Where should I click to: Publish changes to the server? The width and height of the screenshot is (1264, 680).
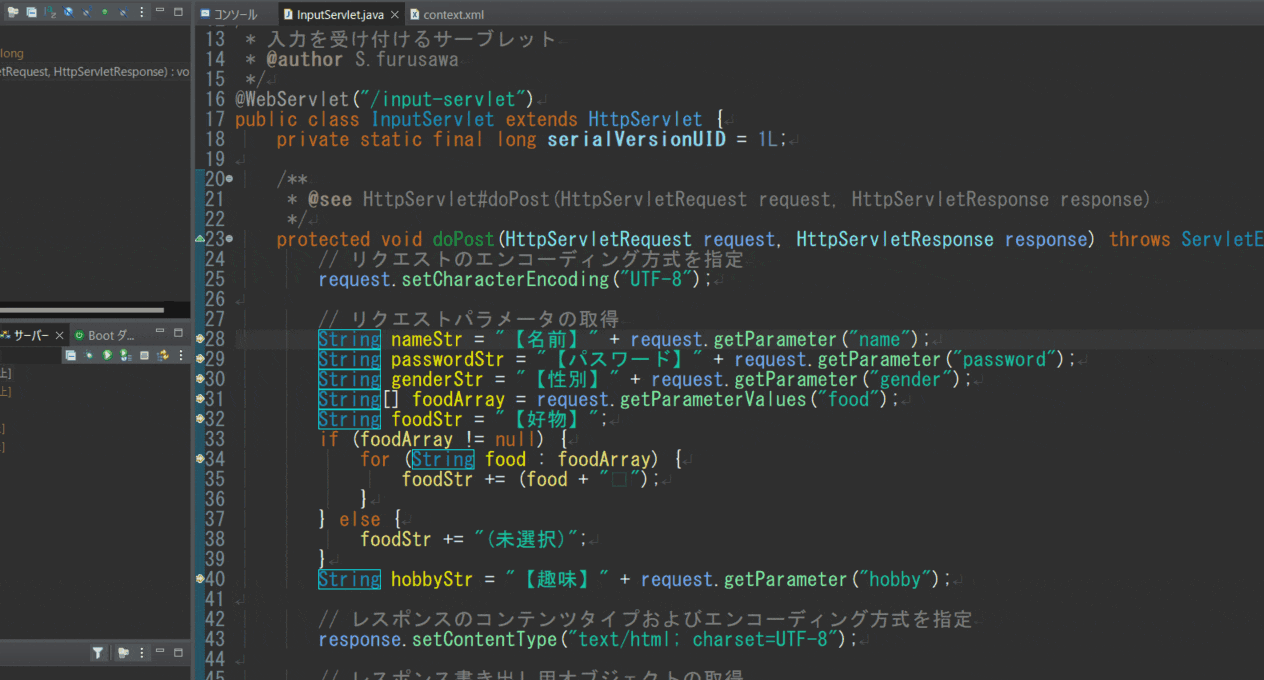tap(162, 355)
